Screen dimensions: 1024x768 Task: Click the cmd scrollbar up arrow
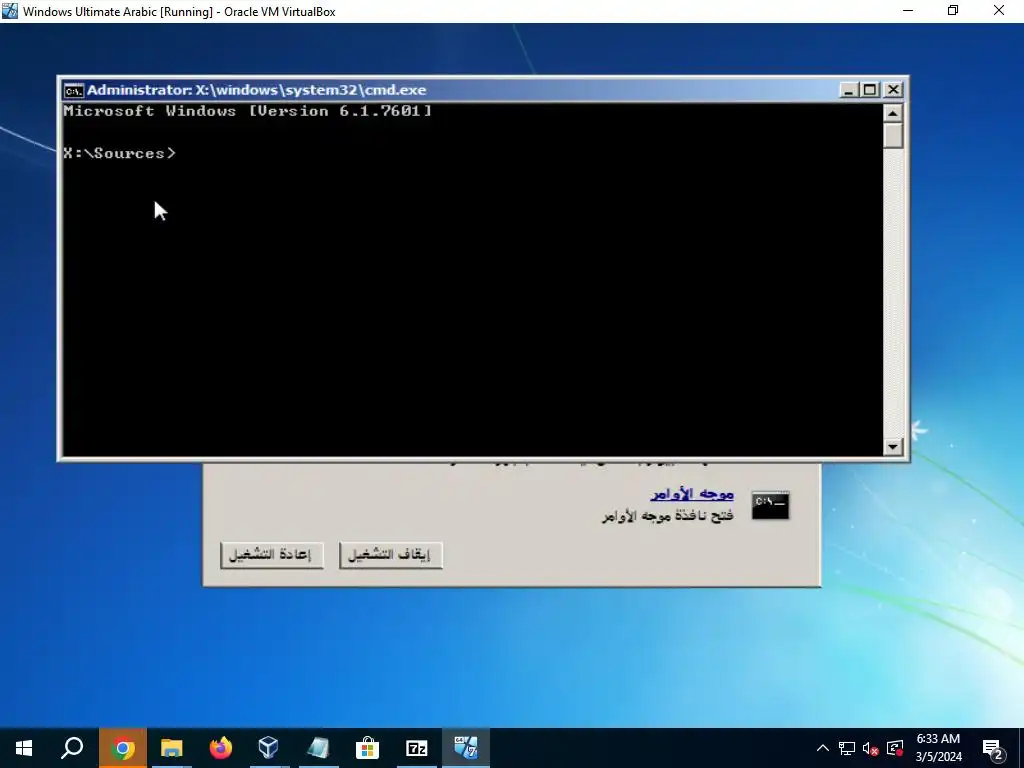893,113
